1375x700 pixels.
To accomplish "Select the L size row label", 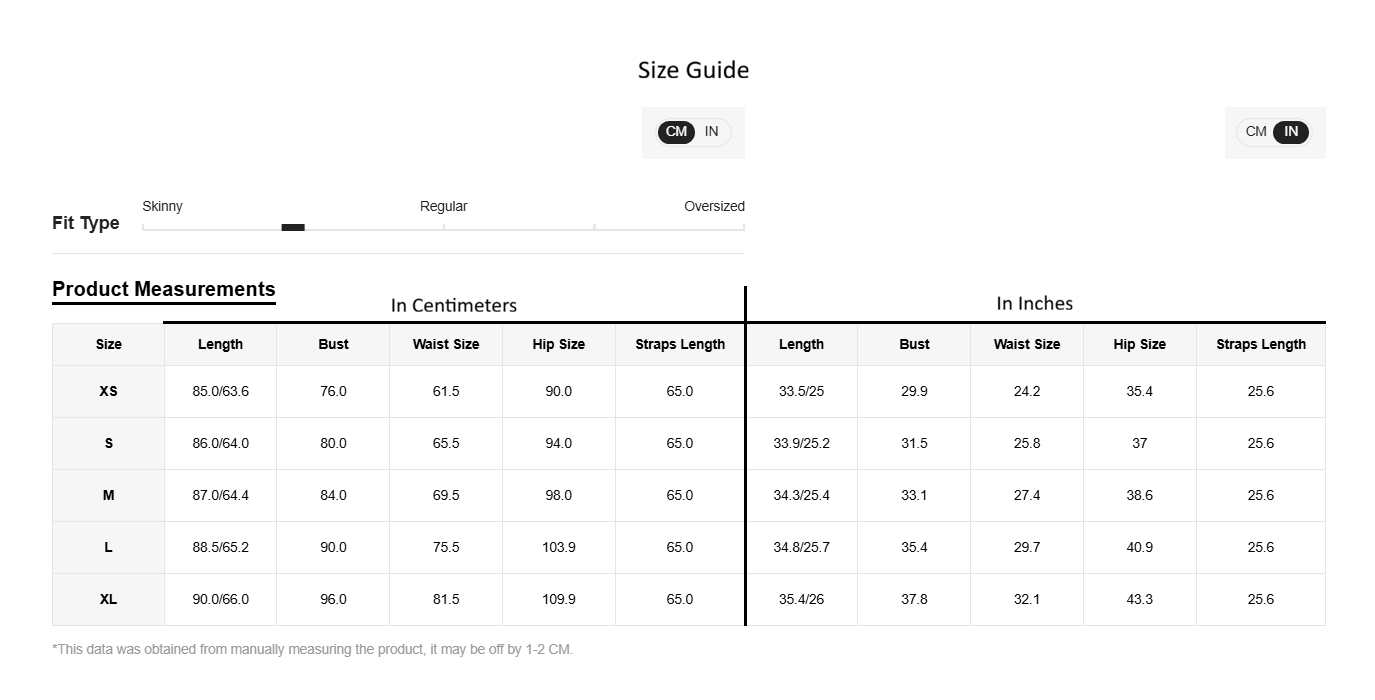I will tap(109, 547).
